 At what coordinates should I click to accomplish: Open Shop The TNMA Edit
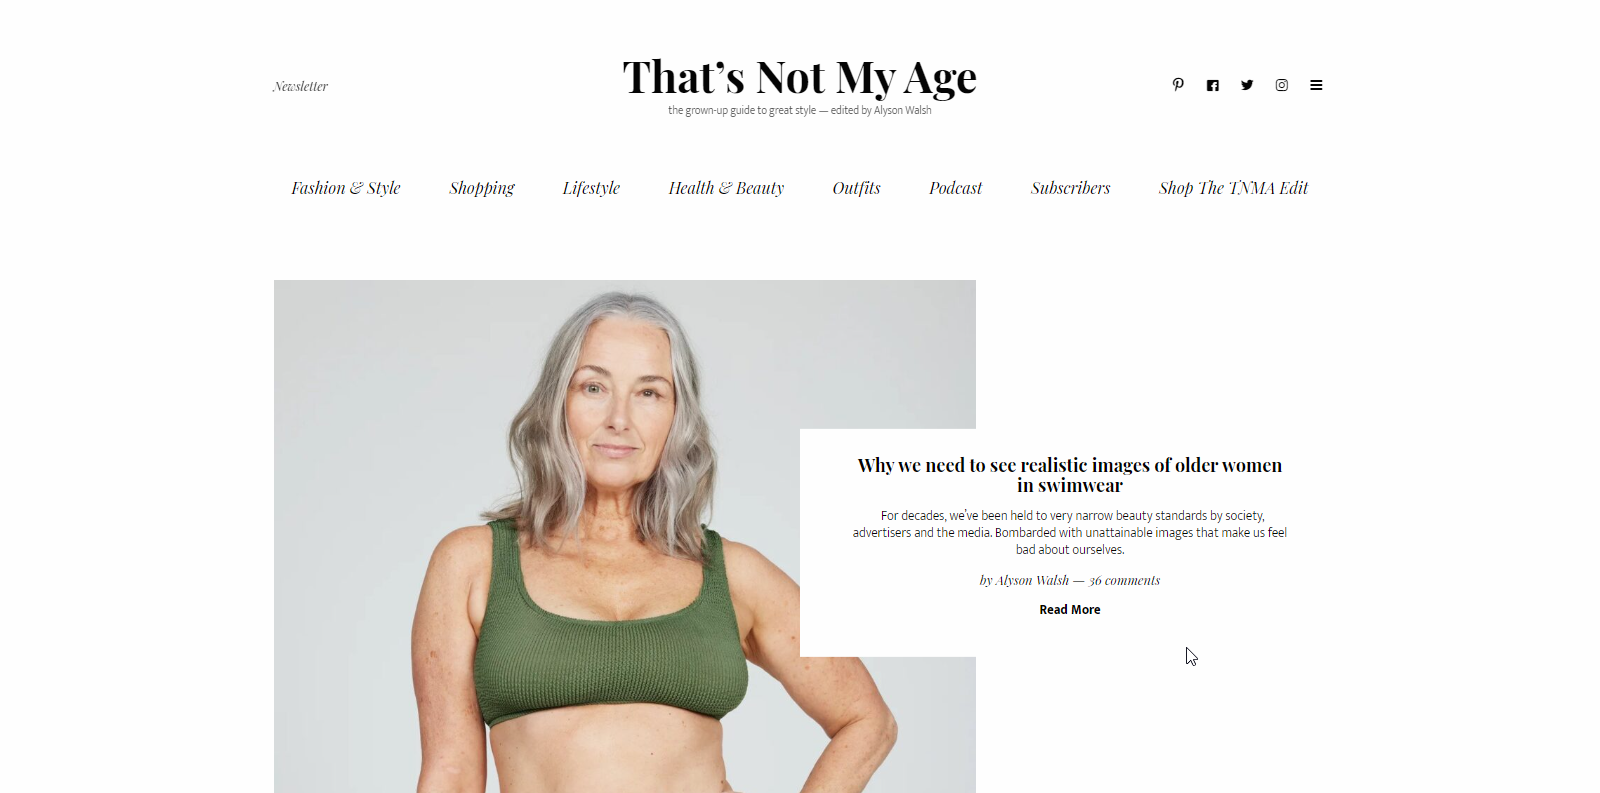tap(1233, 188)
